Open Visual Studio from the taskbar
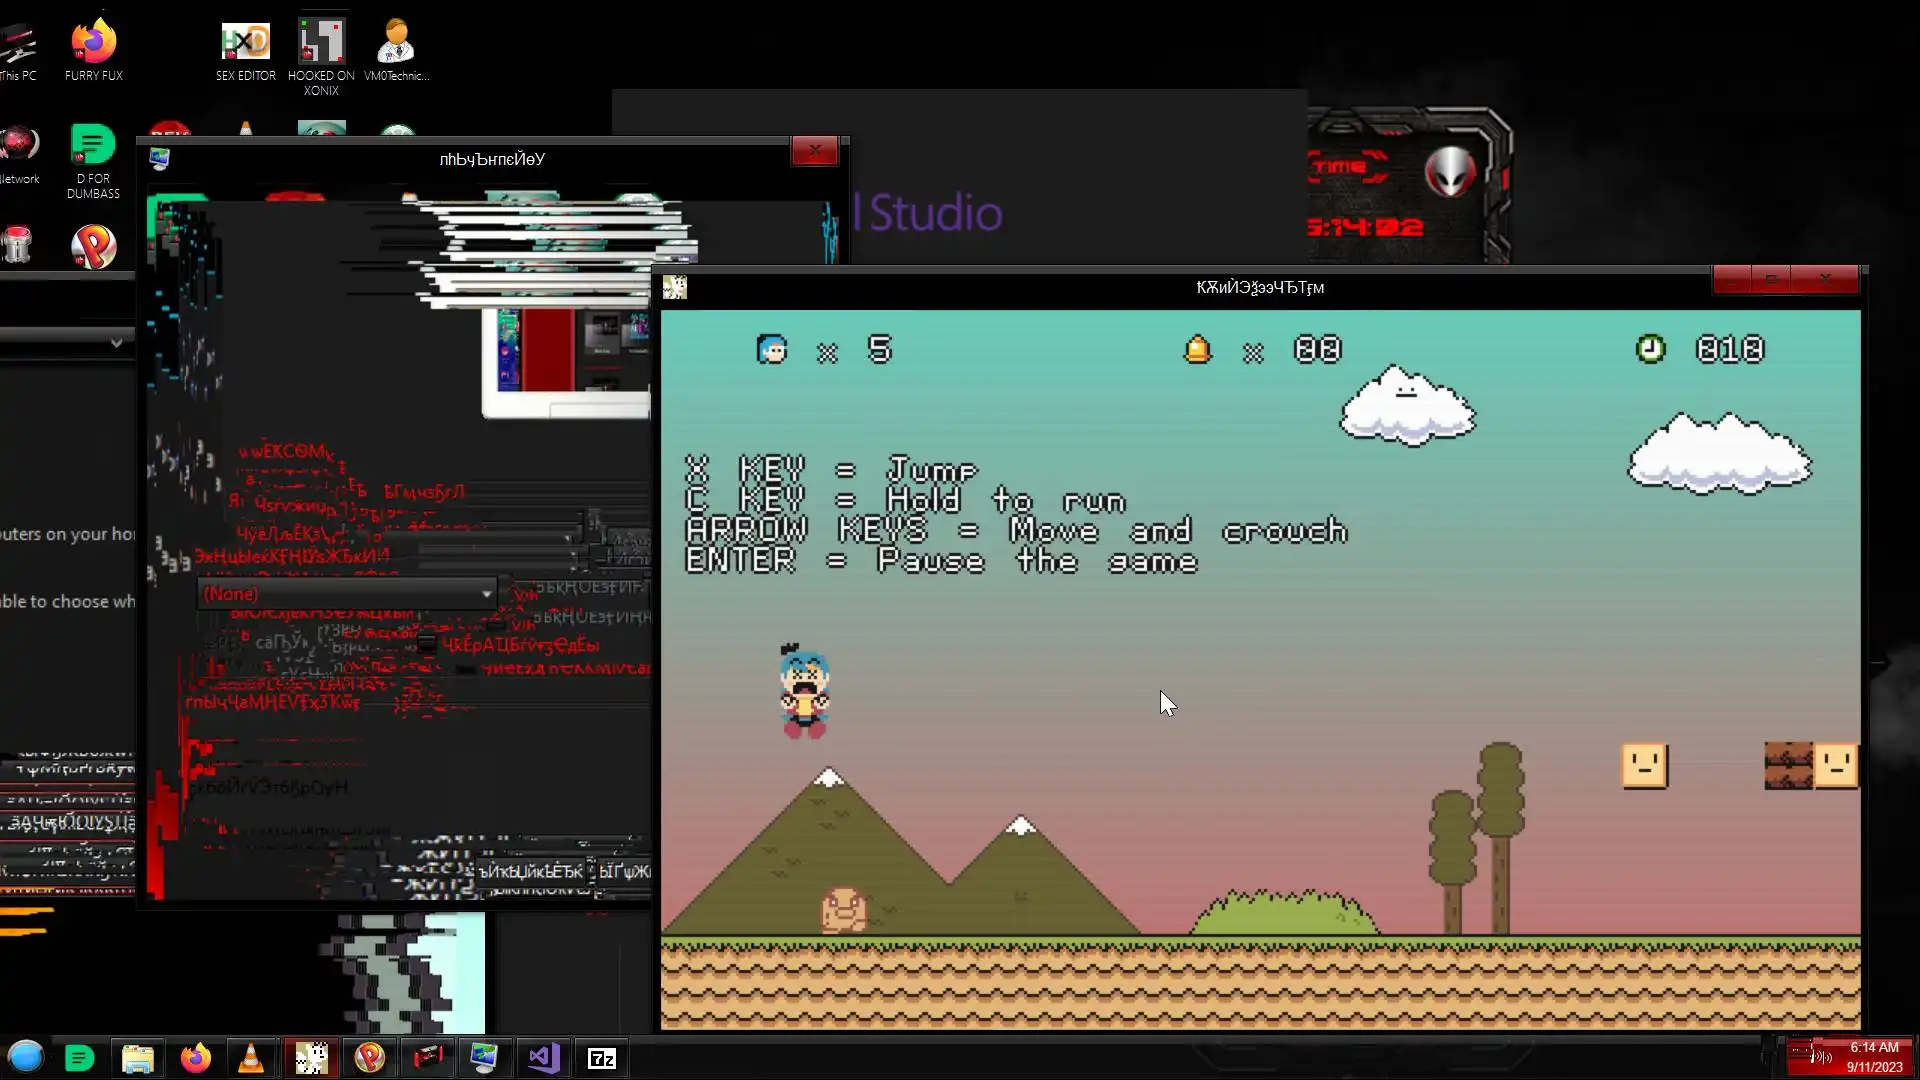1920x1080 pixels. 544,1058
